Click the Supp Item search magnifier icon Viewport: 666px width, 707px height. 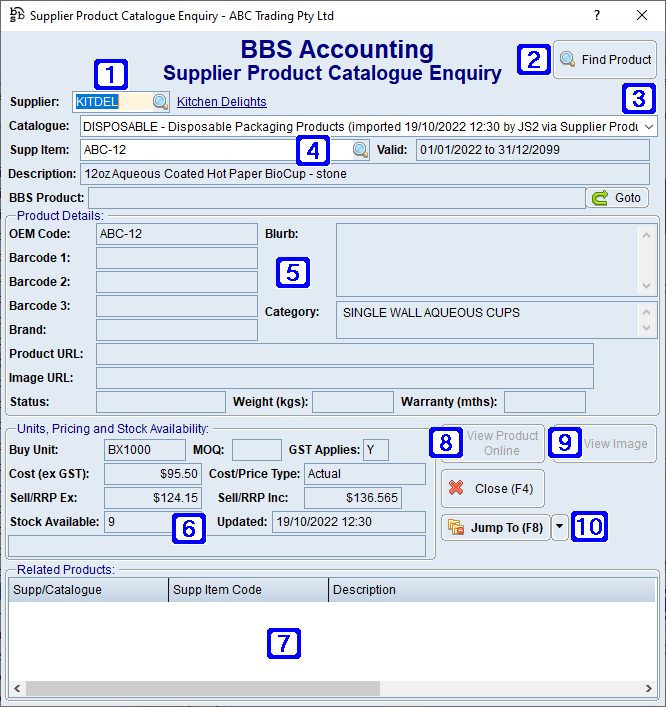360,150
